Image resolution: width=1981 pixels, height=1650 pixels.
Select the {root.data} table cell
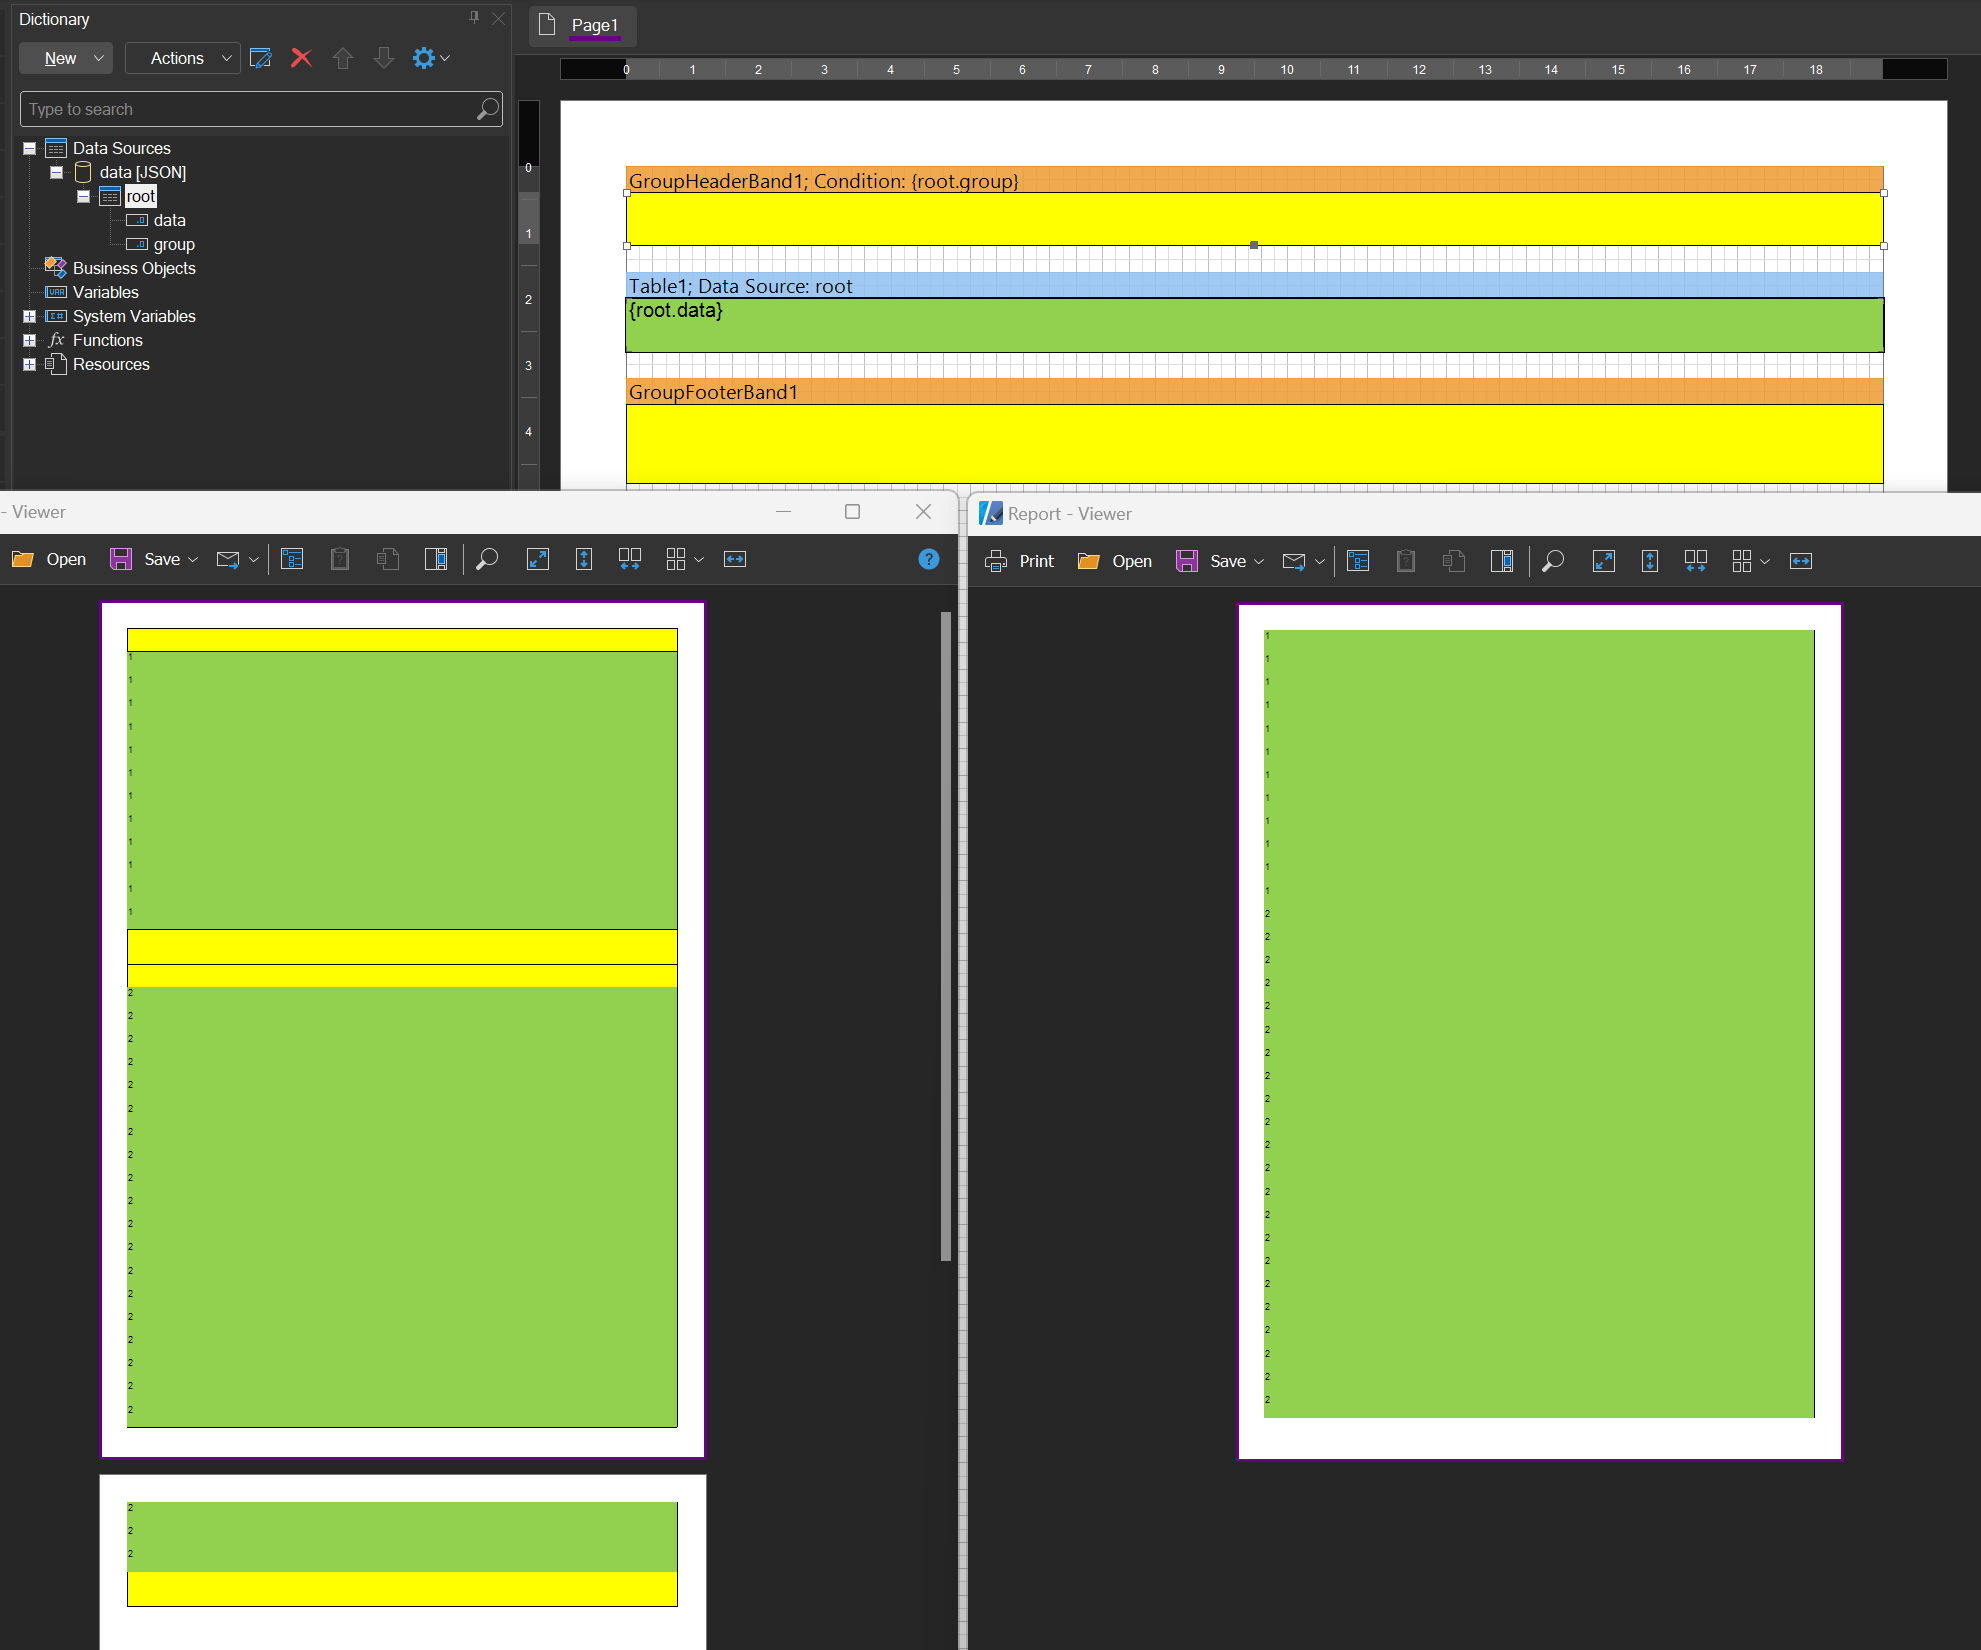click(1254, 325)
